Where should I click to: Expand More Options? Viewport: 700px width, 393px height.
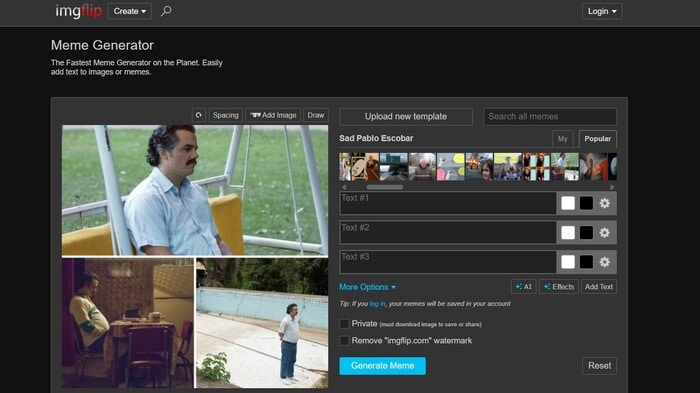pos(367,287)
